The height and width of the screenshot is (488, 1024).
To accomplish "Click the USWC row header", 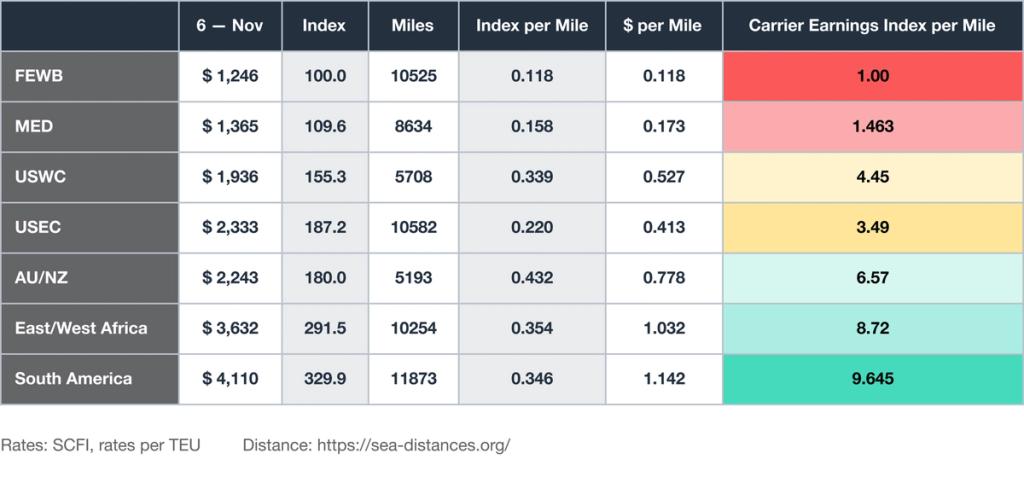I will [x=89, y=176].
